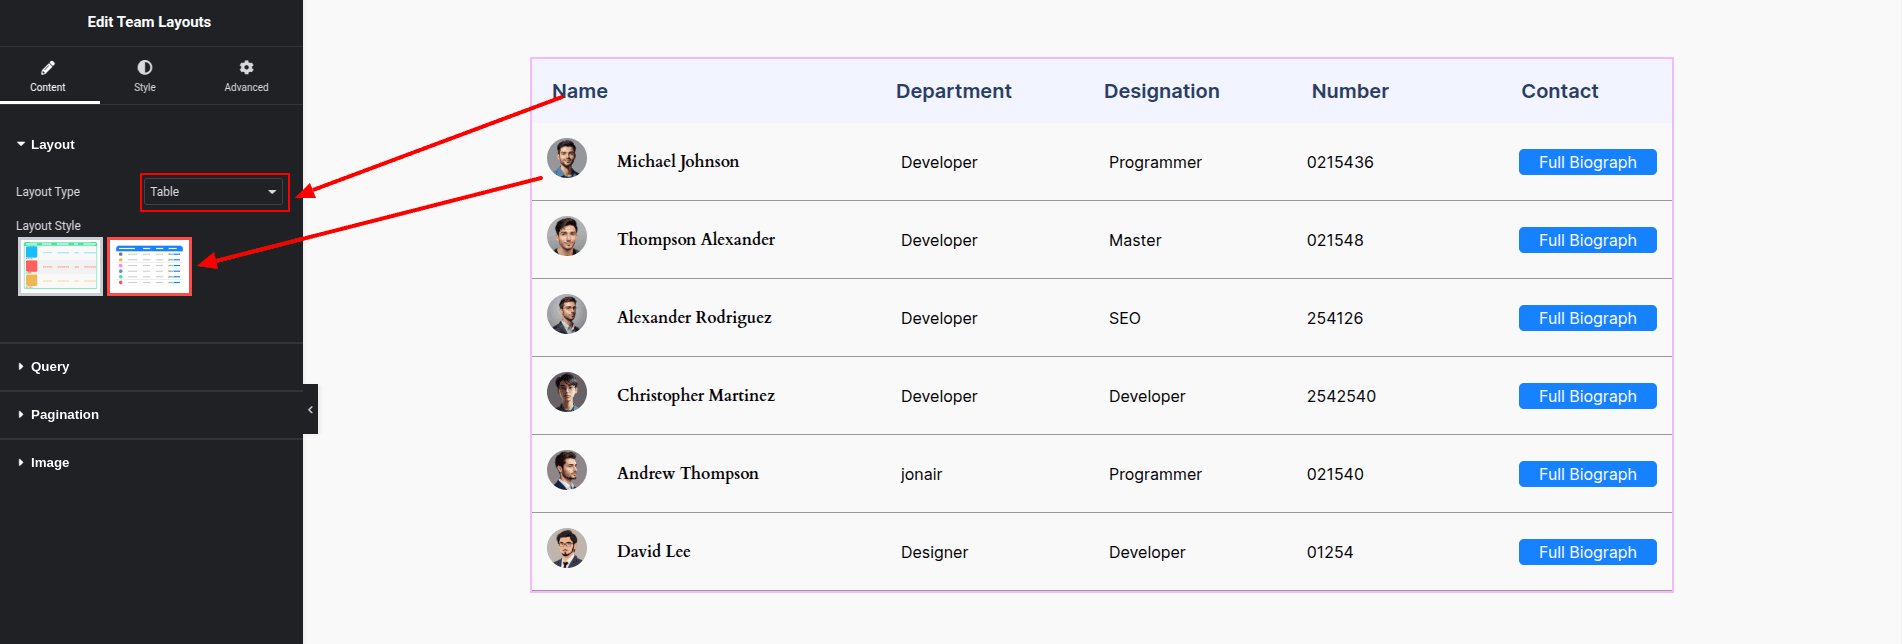The width and height of the screenshot is (1902, 644).
Task: Expand the Pagination section
Action: pos(64,415)
